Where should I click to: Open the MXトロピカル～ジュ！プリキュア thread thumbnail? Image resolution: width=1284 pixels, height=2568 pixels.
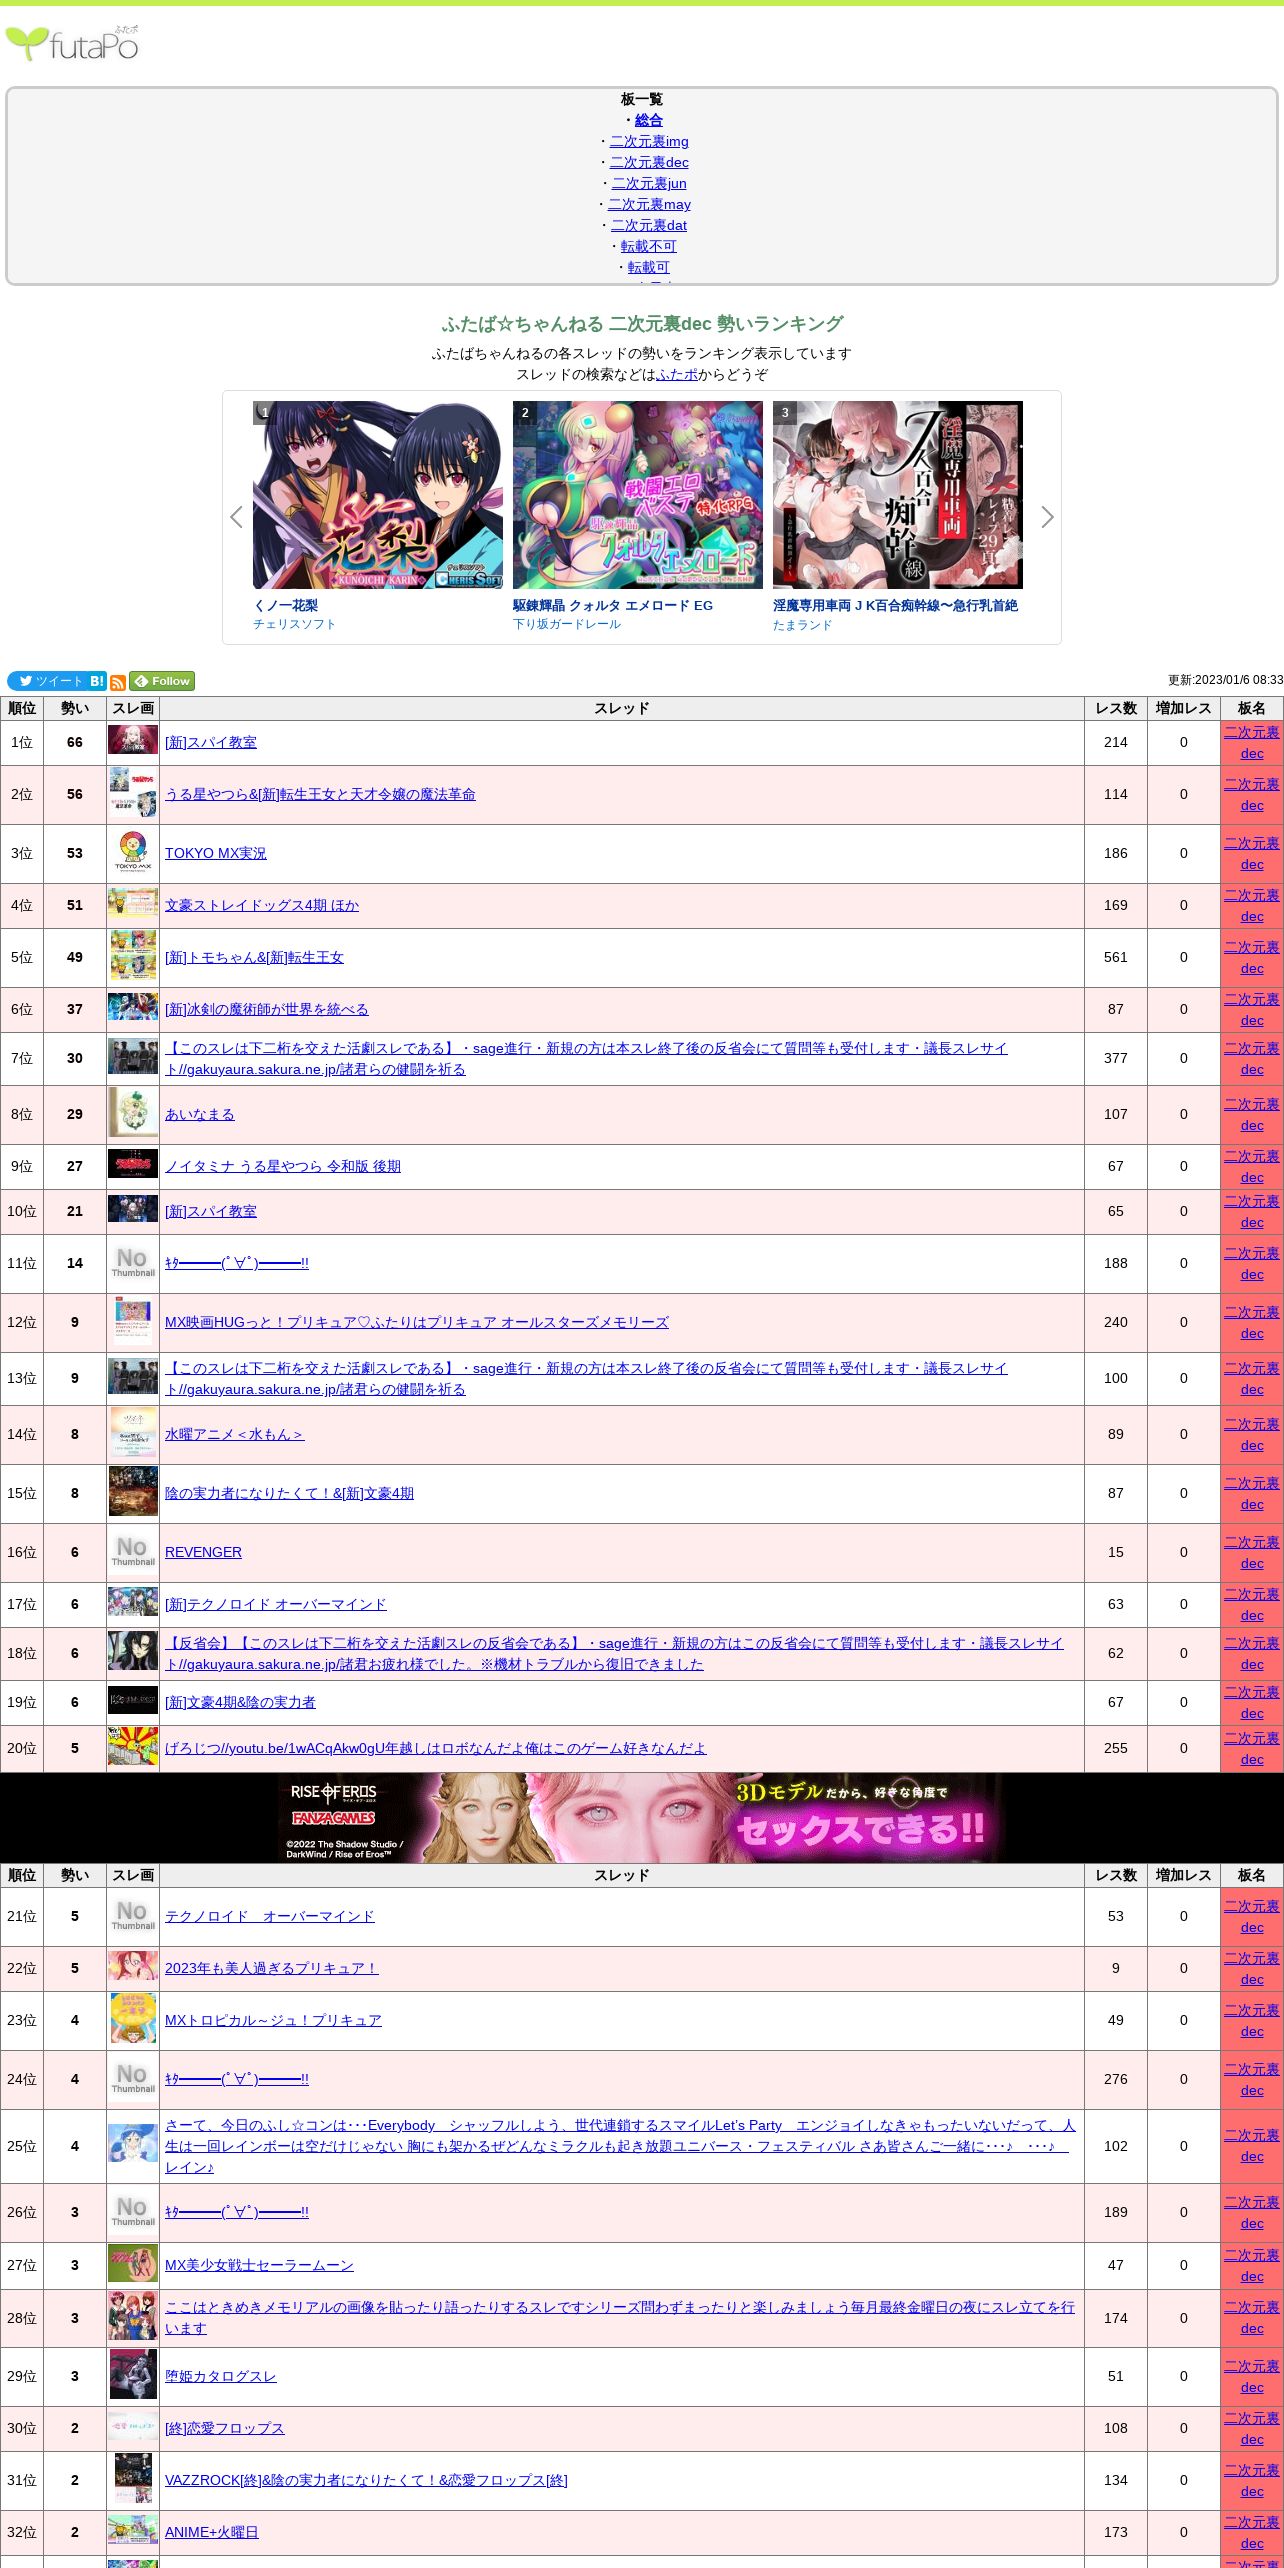pos(133,2020)
